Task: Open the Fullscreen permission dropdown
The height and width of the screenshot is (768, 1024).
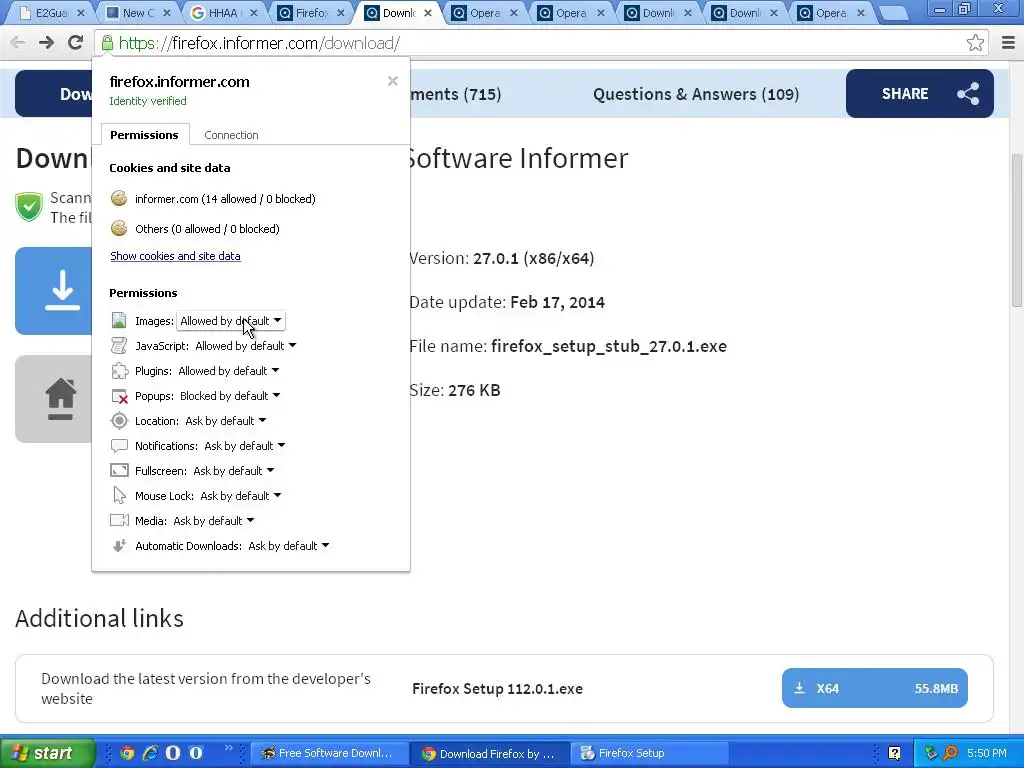Action: 233,471
